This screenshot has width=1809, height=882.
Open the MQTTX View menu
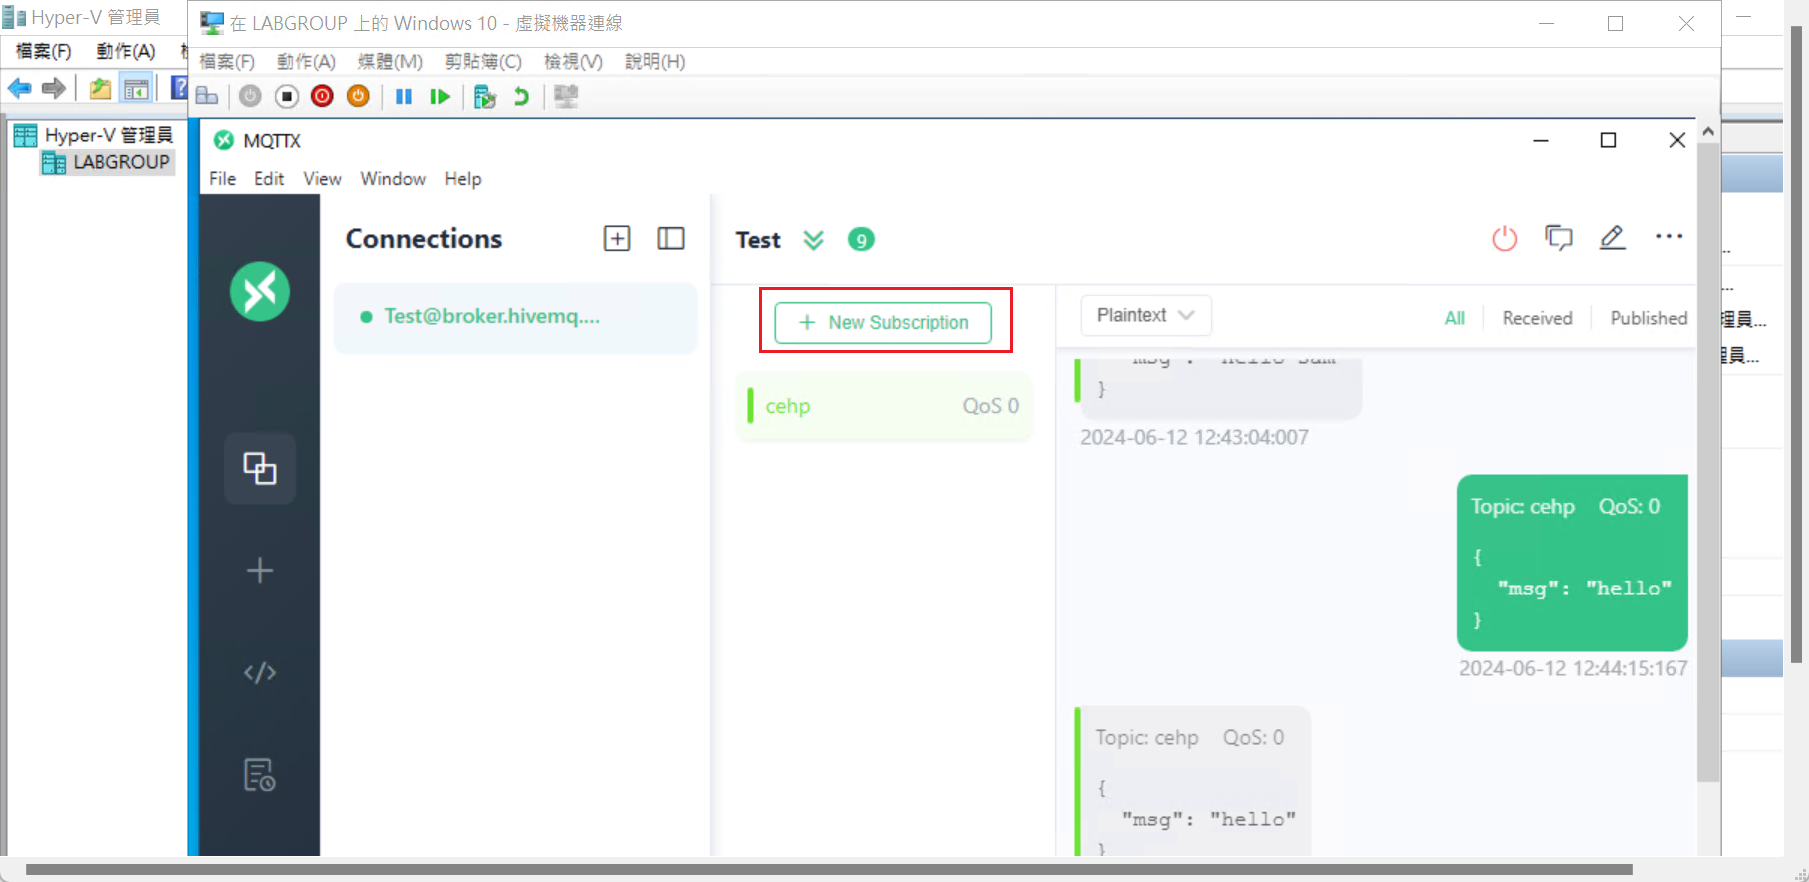(x=322, y=179)
